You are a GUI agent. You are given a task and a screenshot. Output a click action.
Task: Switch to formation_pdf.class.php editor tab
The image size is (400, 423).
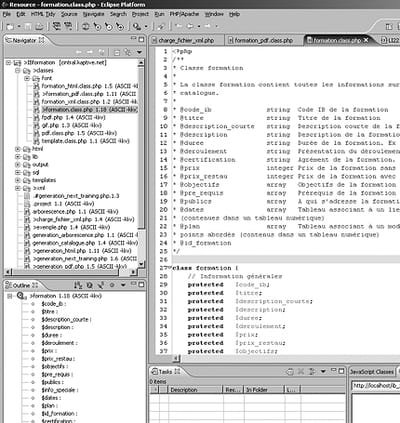(x=263, y=40)
